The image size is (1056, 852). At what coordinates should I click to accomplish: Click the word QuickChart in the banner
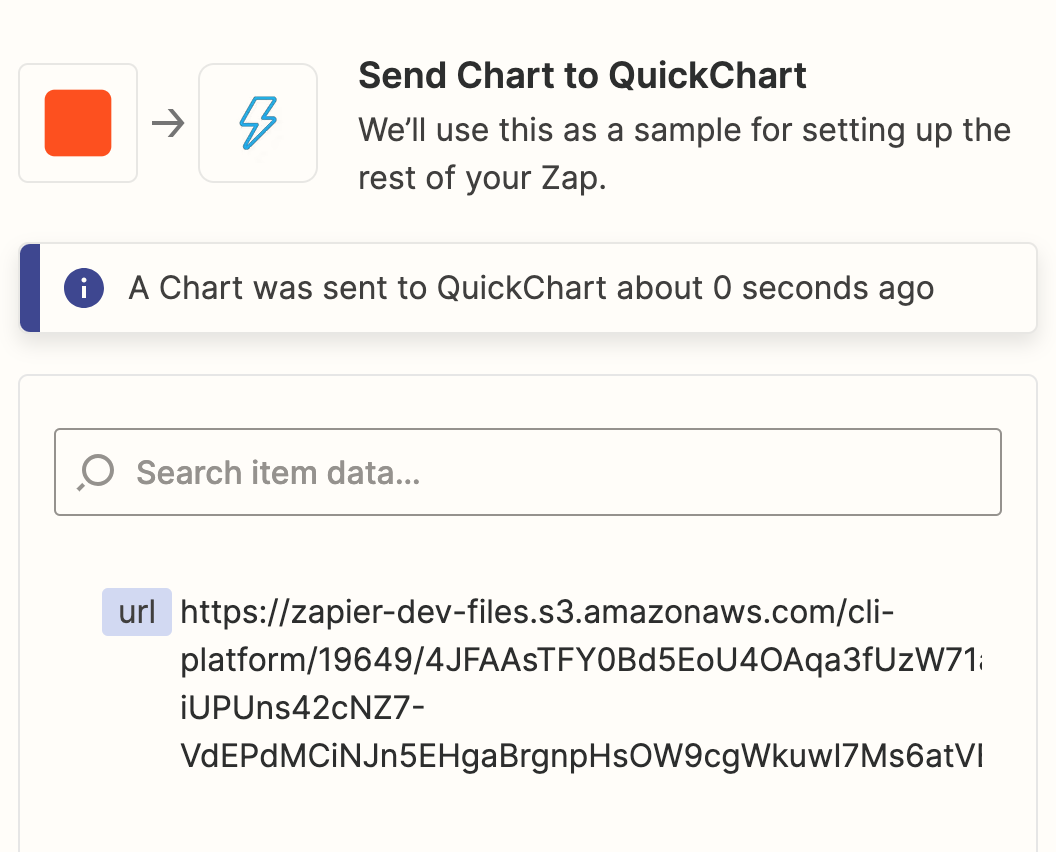(522, 288)
